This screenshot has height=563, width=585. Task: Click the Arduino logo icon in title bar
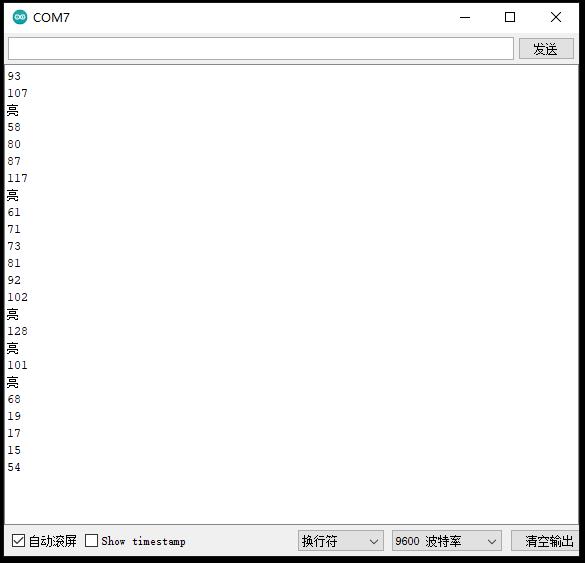click(20, 17)
